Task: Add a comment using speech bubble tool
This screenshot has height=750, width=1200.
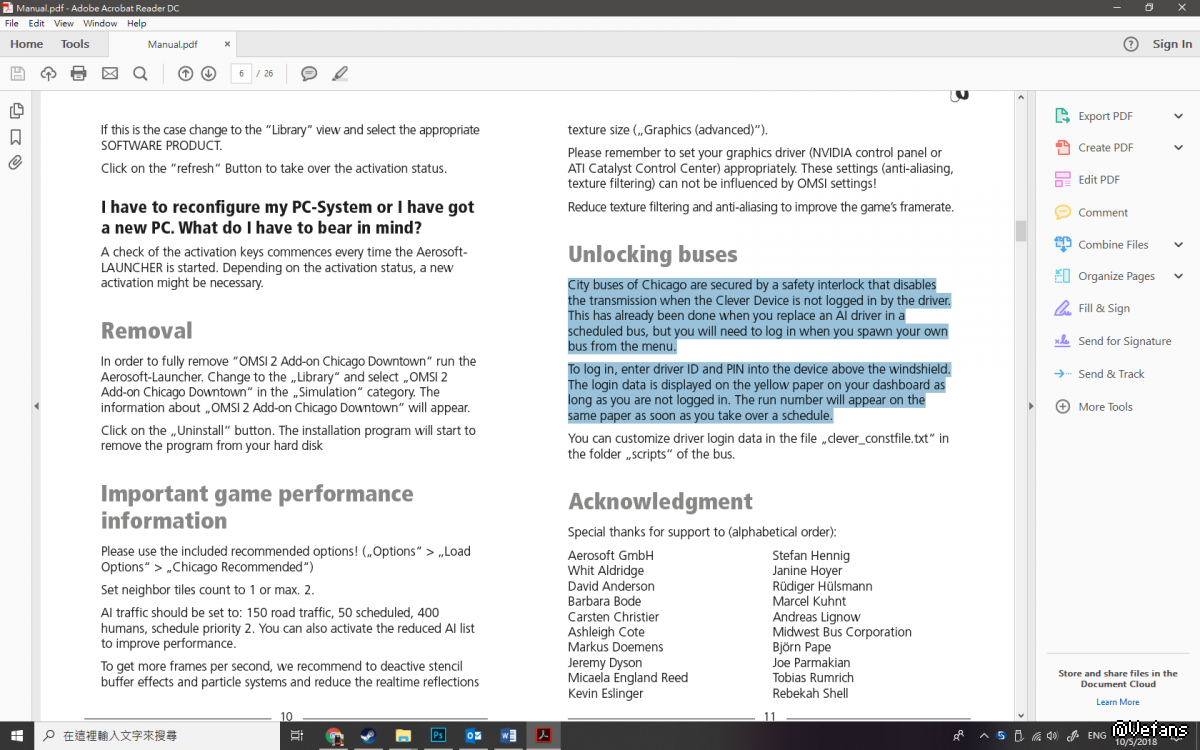Action: 309,73
